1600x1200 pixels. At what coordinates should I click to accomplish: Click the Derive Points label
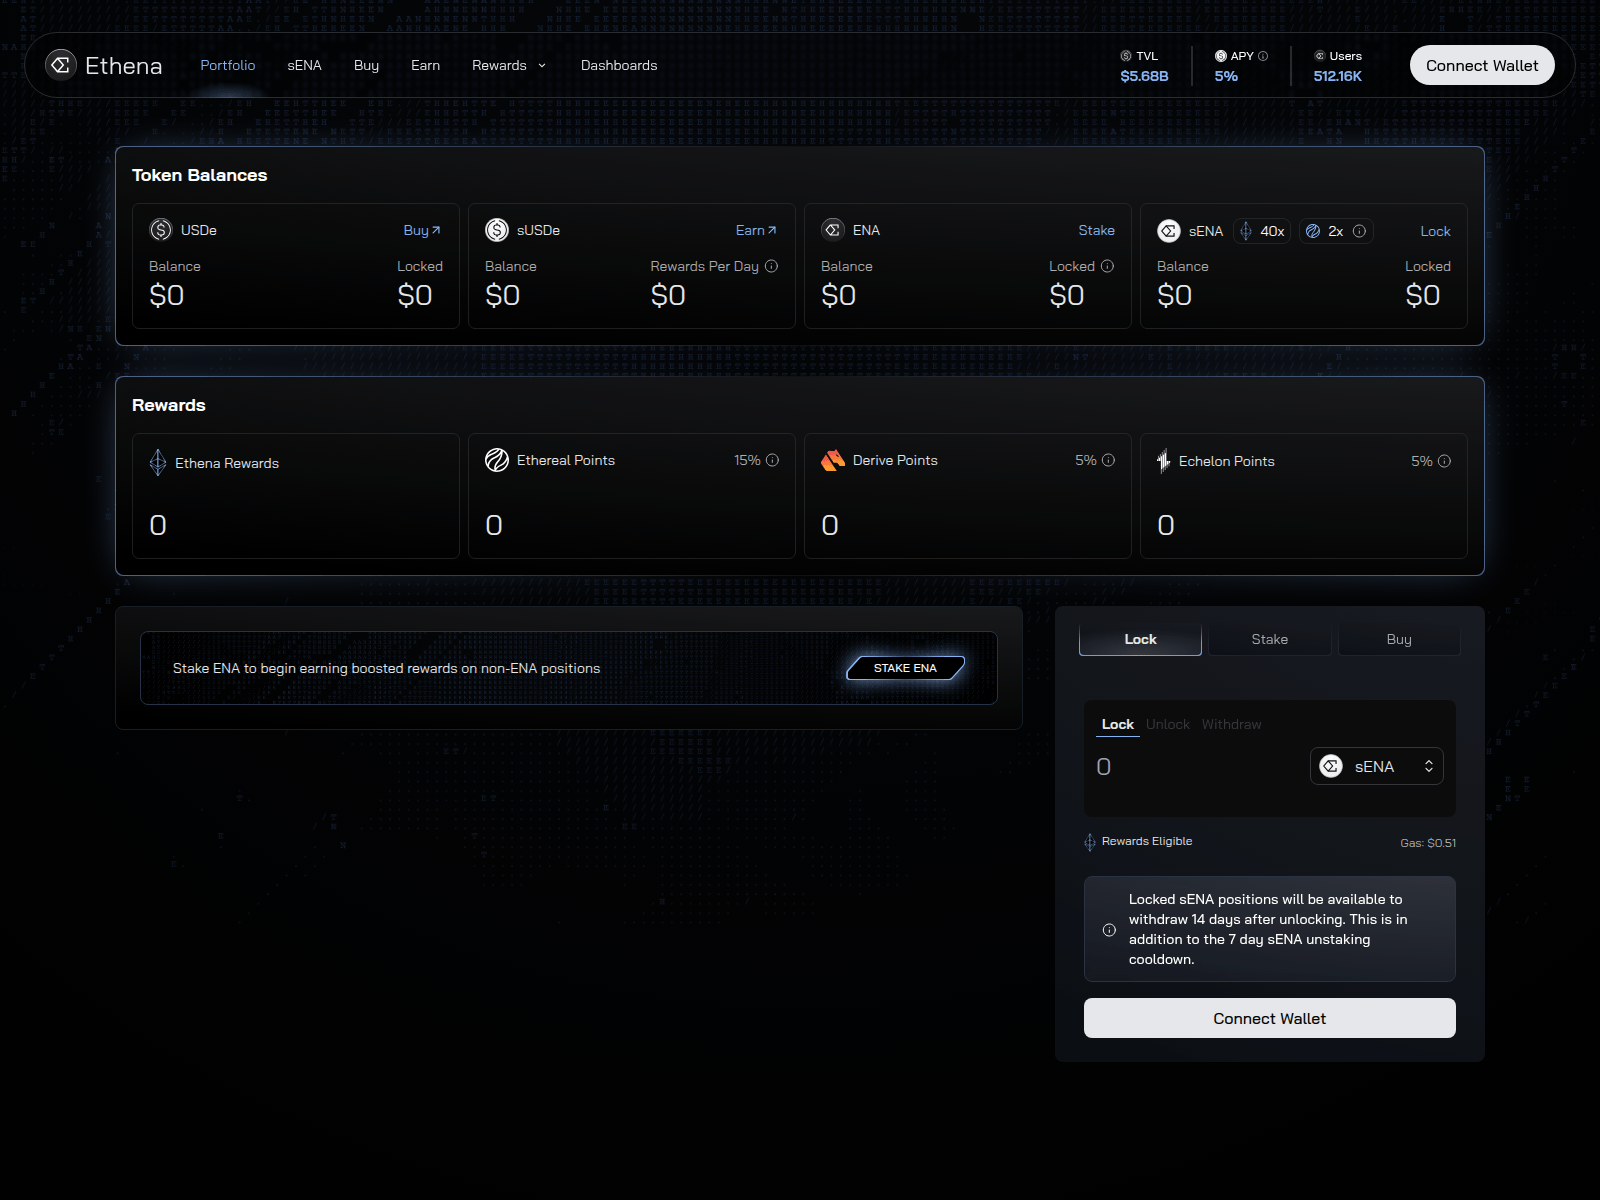895,460
